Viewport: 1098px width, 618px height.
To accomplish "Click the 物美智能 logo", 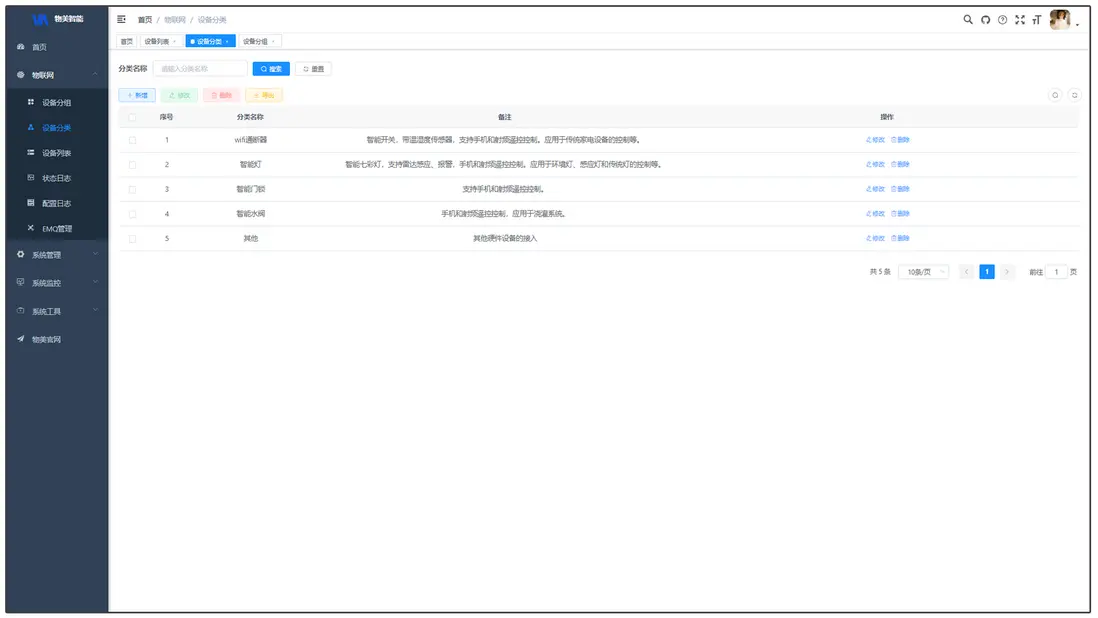I will 57,19.
